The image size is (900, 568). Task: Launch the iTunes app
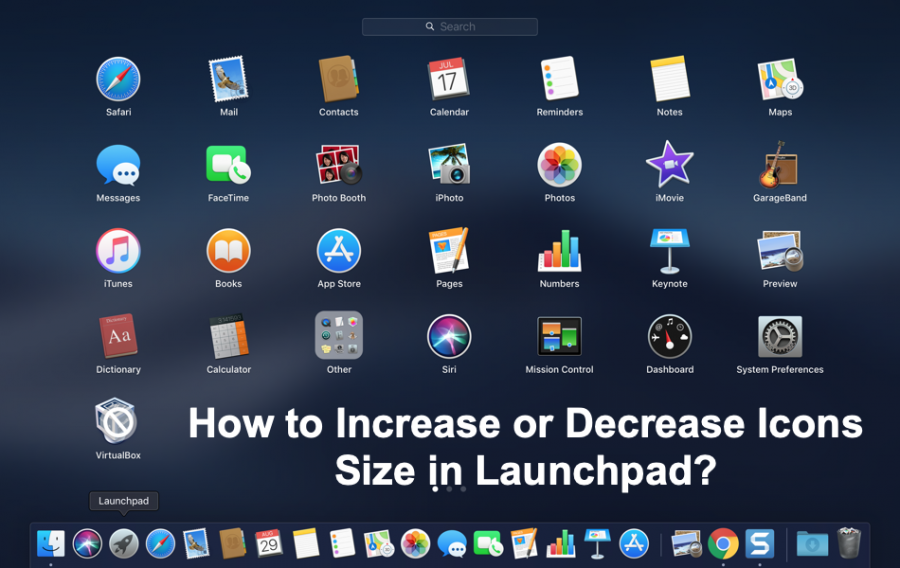118,251
